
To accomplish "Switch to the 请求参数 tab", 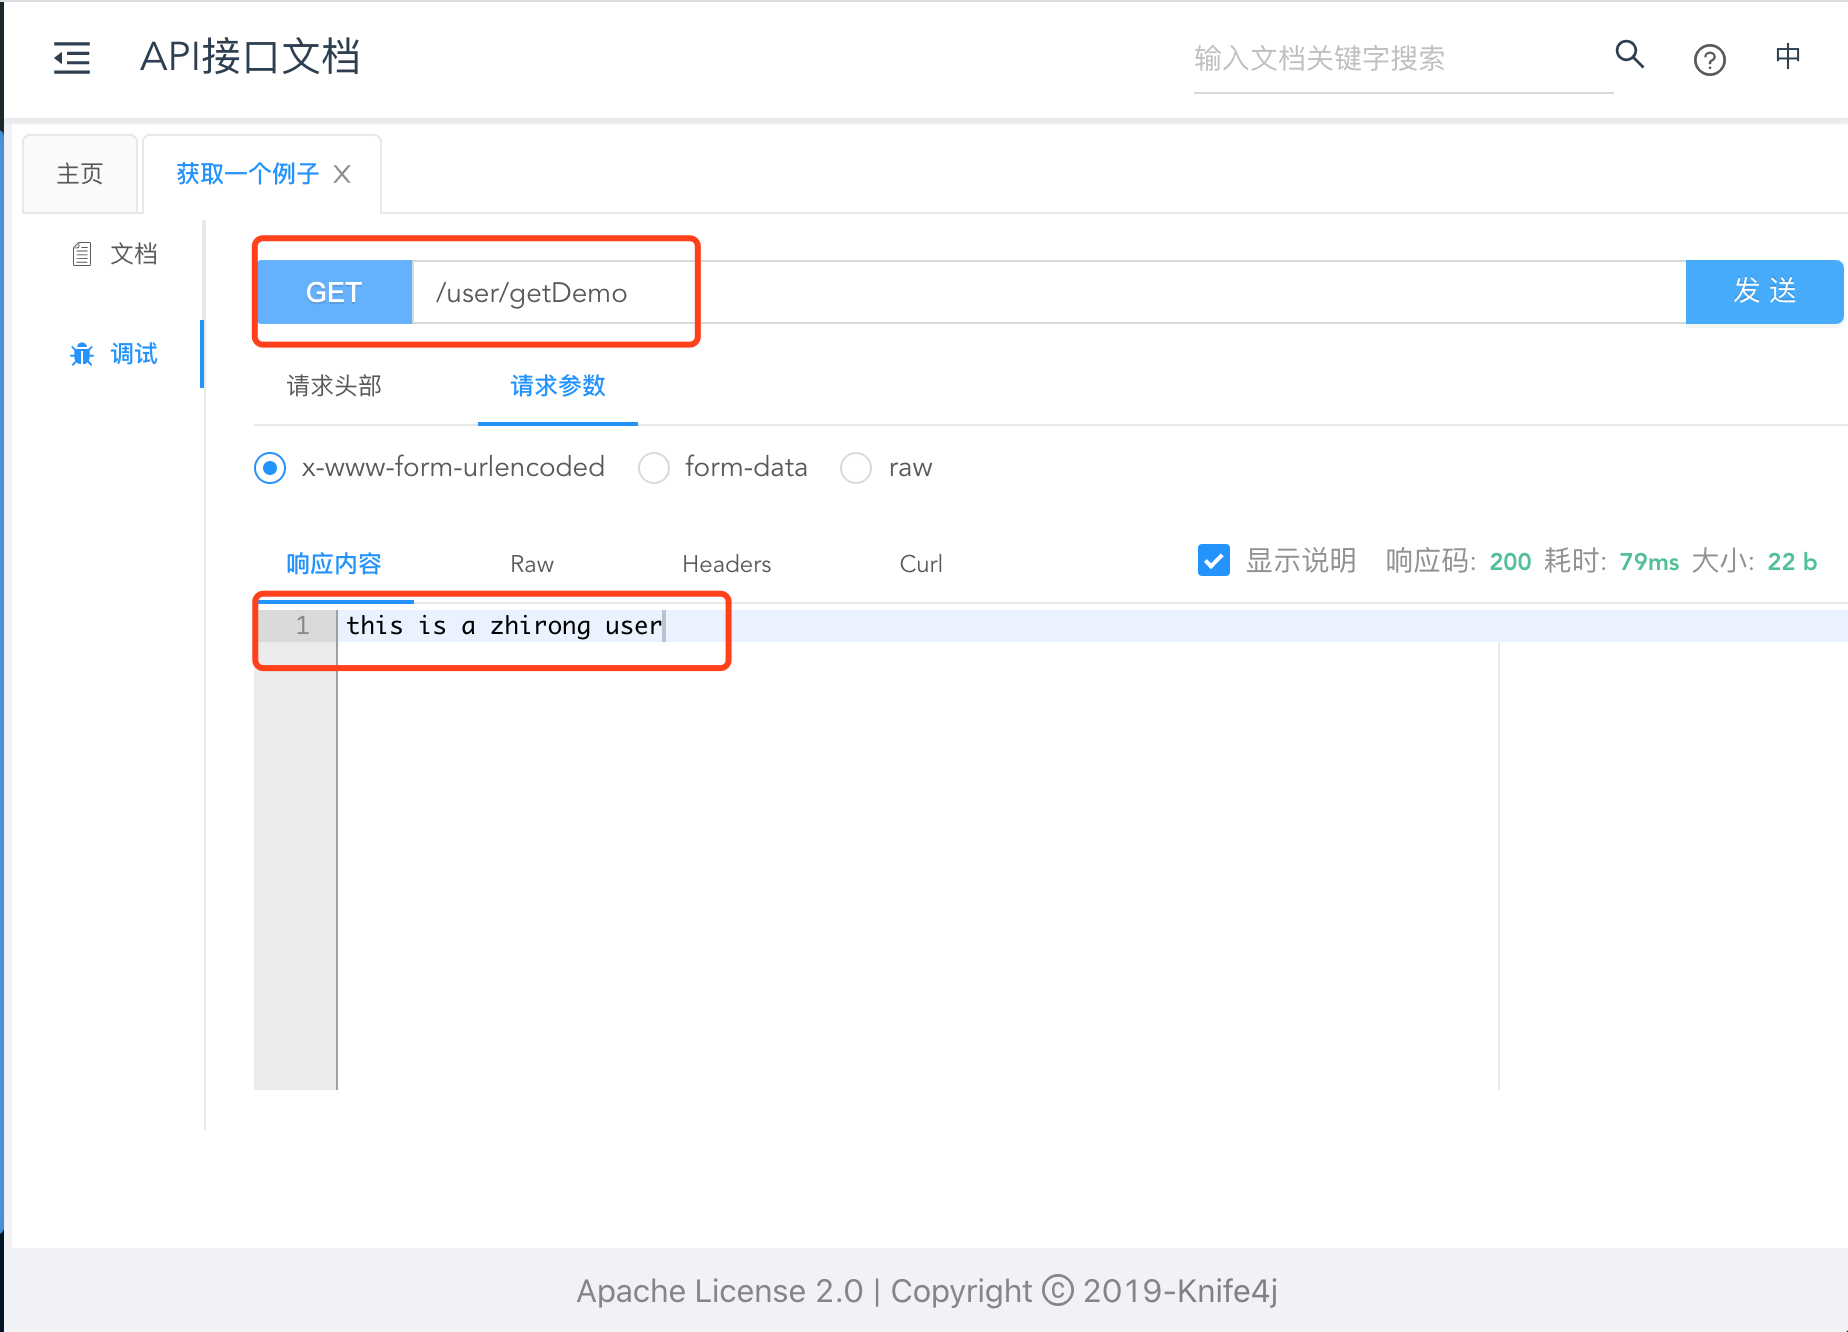I will pyautogui.click(x=558, y=386).
